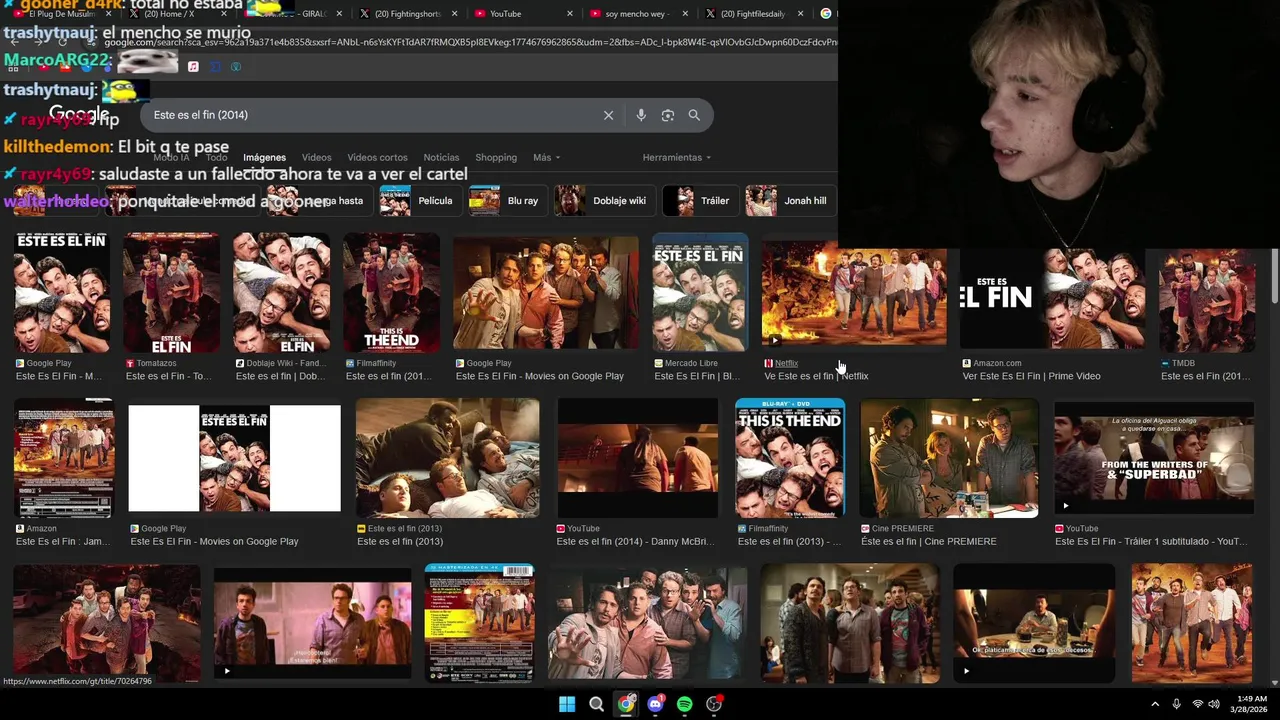Open Wi-Fi network settings
This screenshot has width=1280, height=720.
(1197, 704)
